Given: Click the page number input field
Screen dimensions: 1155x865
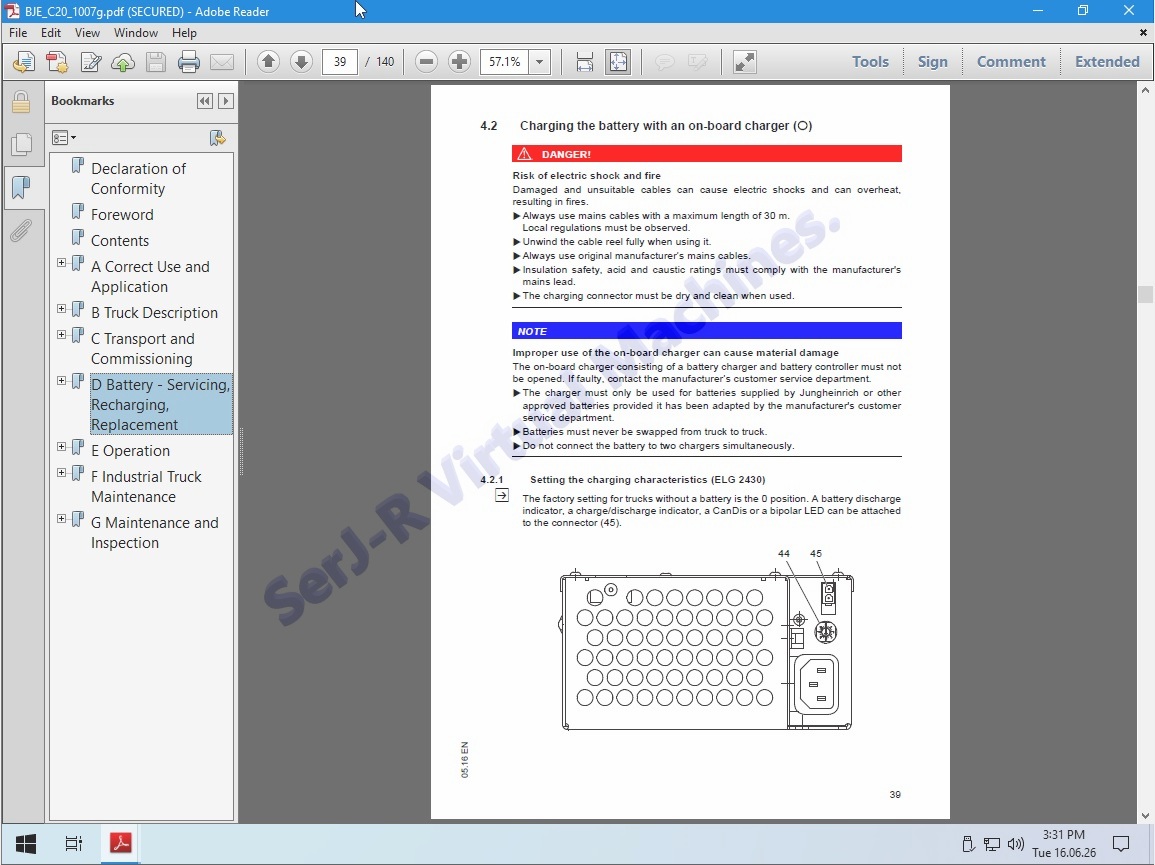Looking at the screenshot, I should 340,62.
